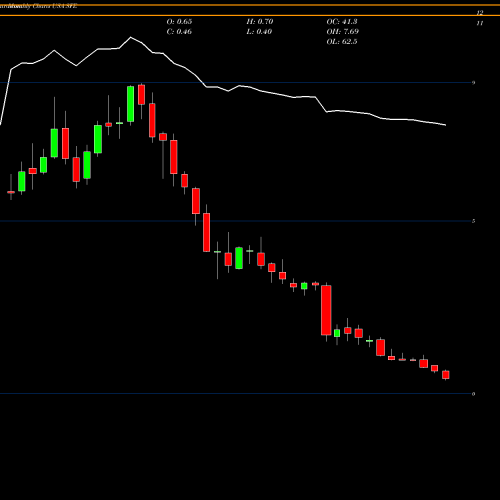Screen dimensions: 500x500
Task: Select the tall green candle at the chart peak
Action: pyautogui.click(x=131, y=104)
